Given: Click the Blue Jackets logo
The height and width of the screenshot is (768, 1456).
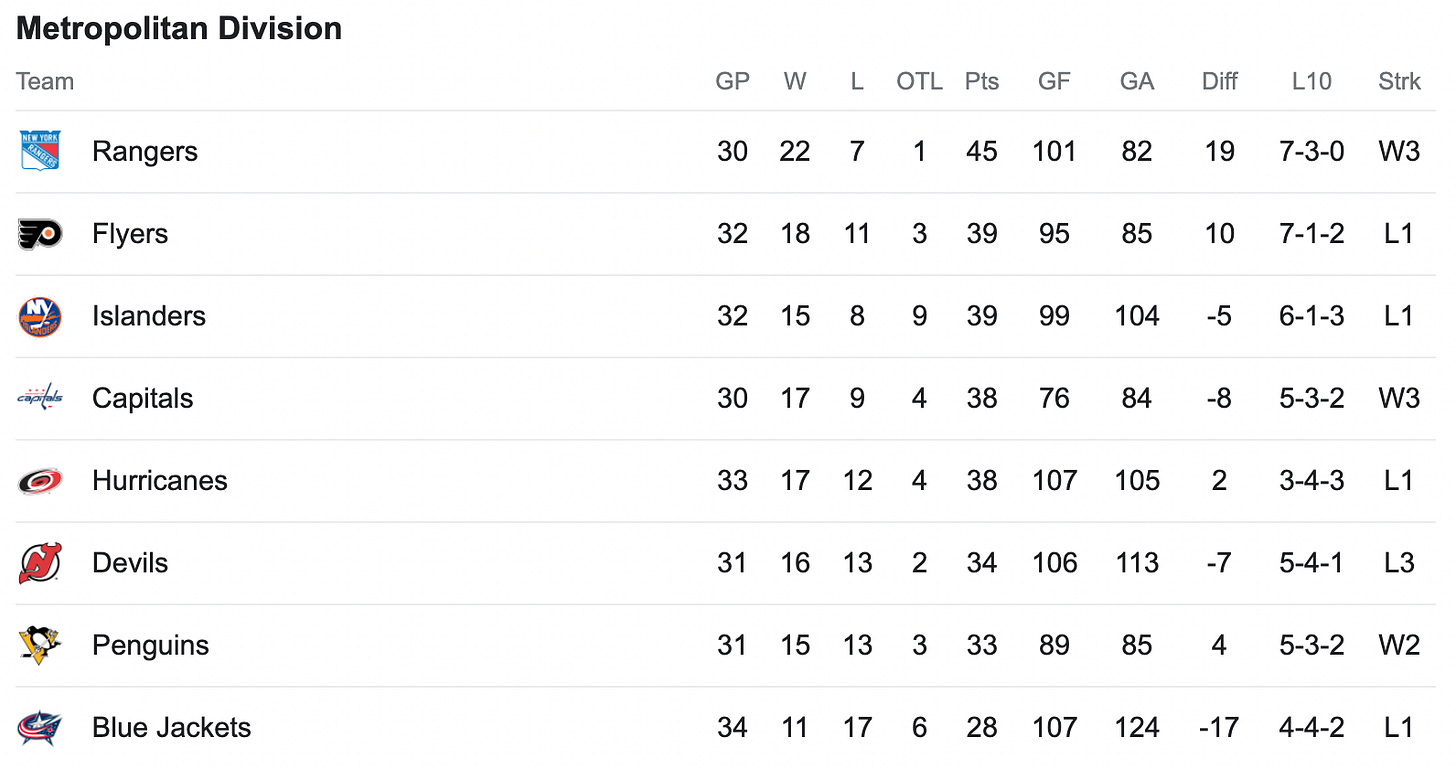Looking at the screenshot, I should point(40,727).
